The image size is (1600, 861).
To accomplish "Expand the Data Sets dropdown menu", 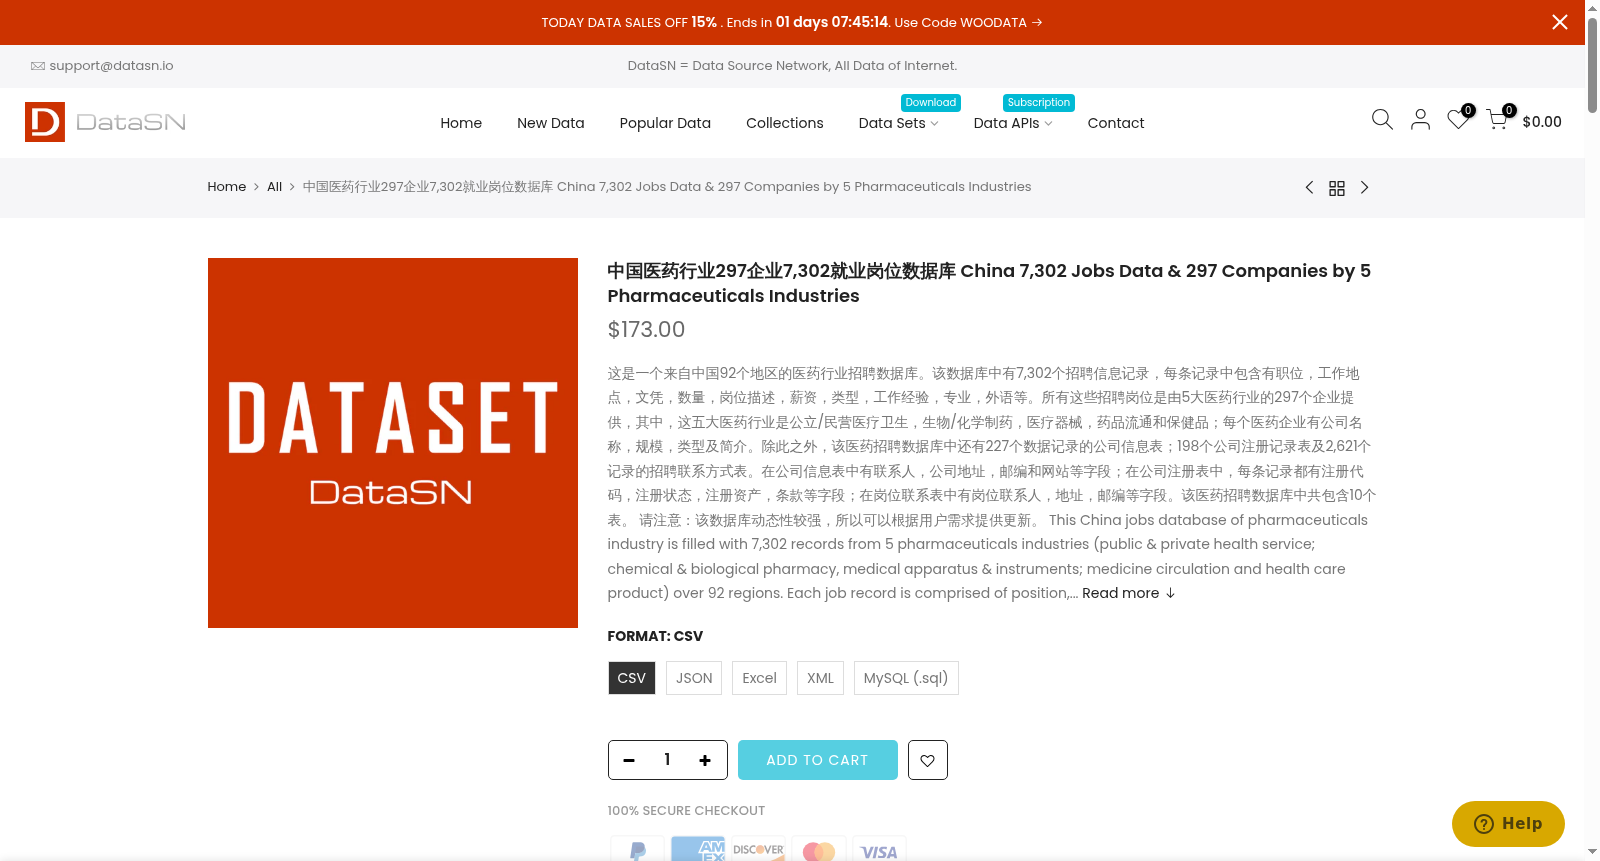I will coord(898,123).
